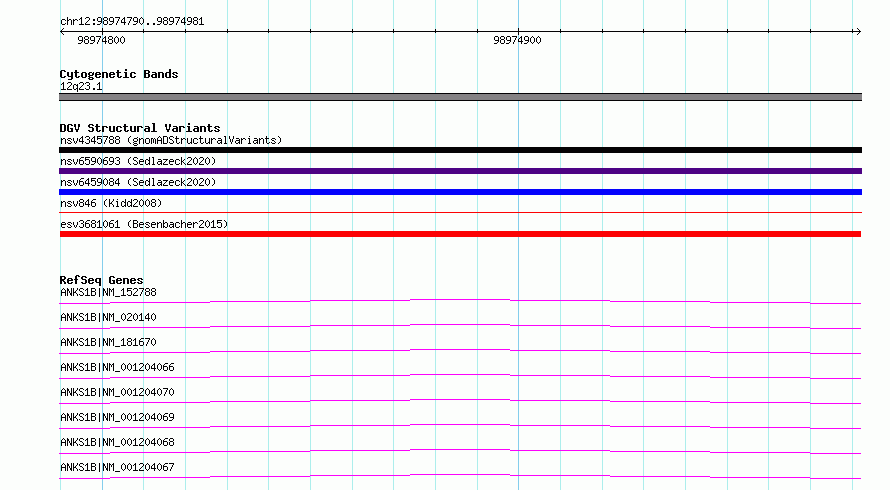Click the ANKS1B|NM_181670 transcript label

click(108, 342)
